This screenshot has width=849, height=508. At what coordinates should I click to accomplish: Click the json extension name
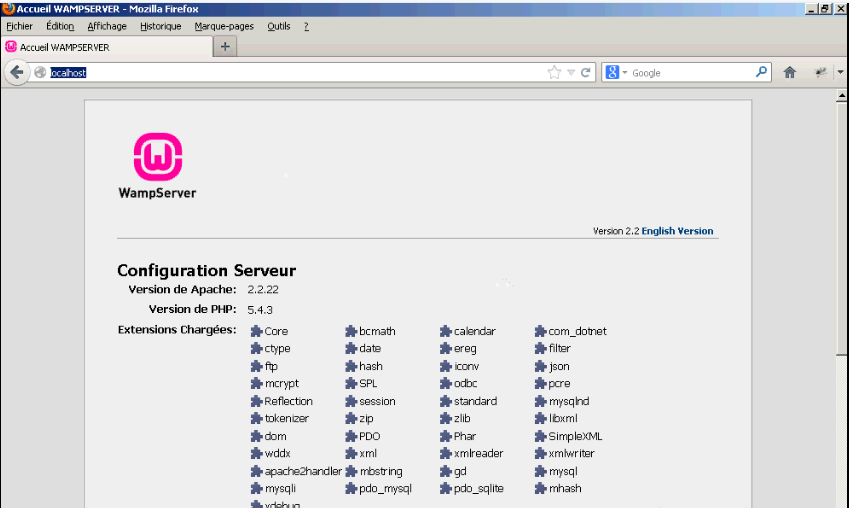click(559, 366)
